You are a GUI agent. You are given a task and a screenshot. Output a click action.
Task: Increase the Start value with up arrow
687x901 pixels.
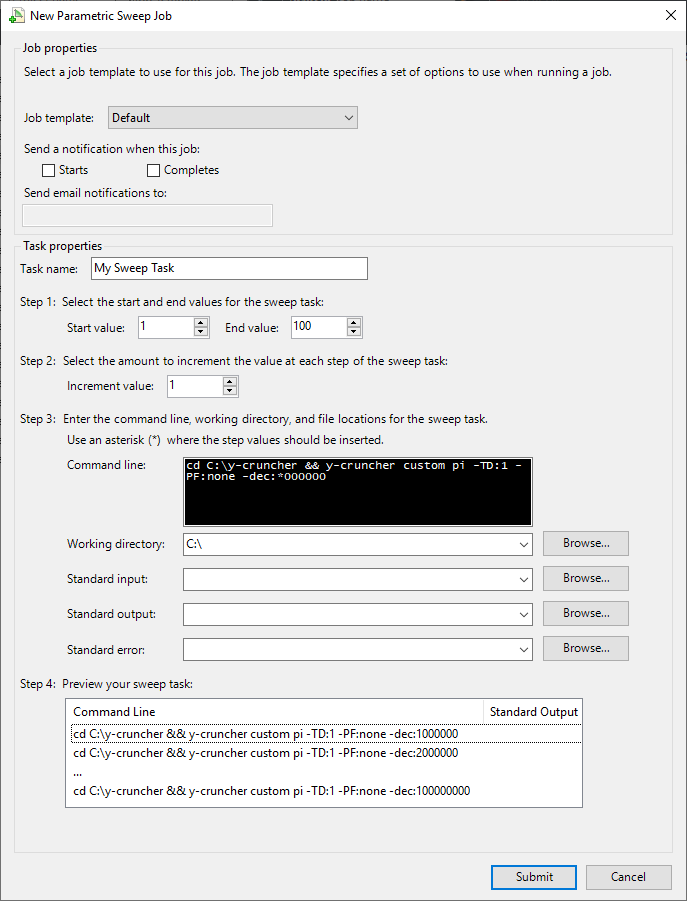(x=201, y=323)
